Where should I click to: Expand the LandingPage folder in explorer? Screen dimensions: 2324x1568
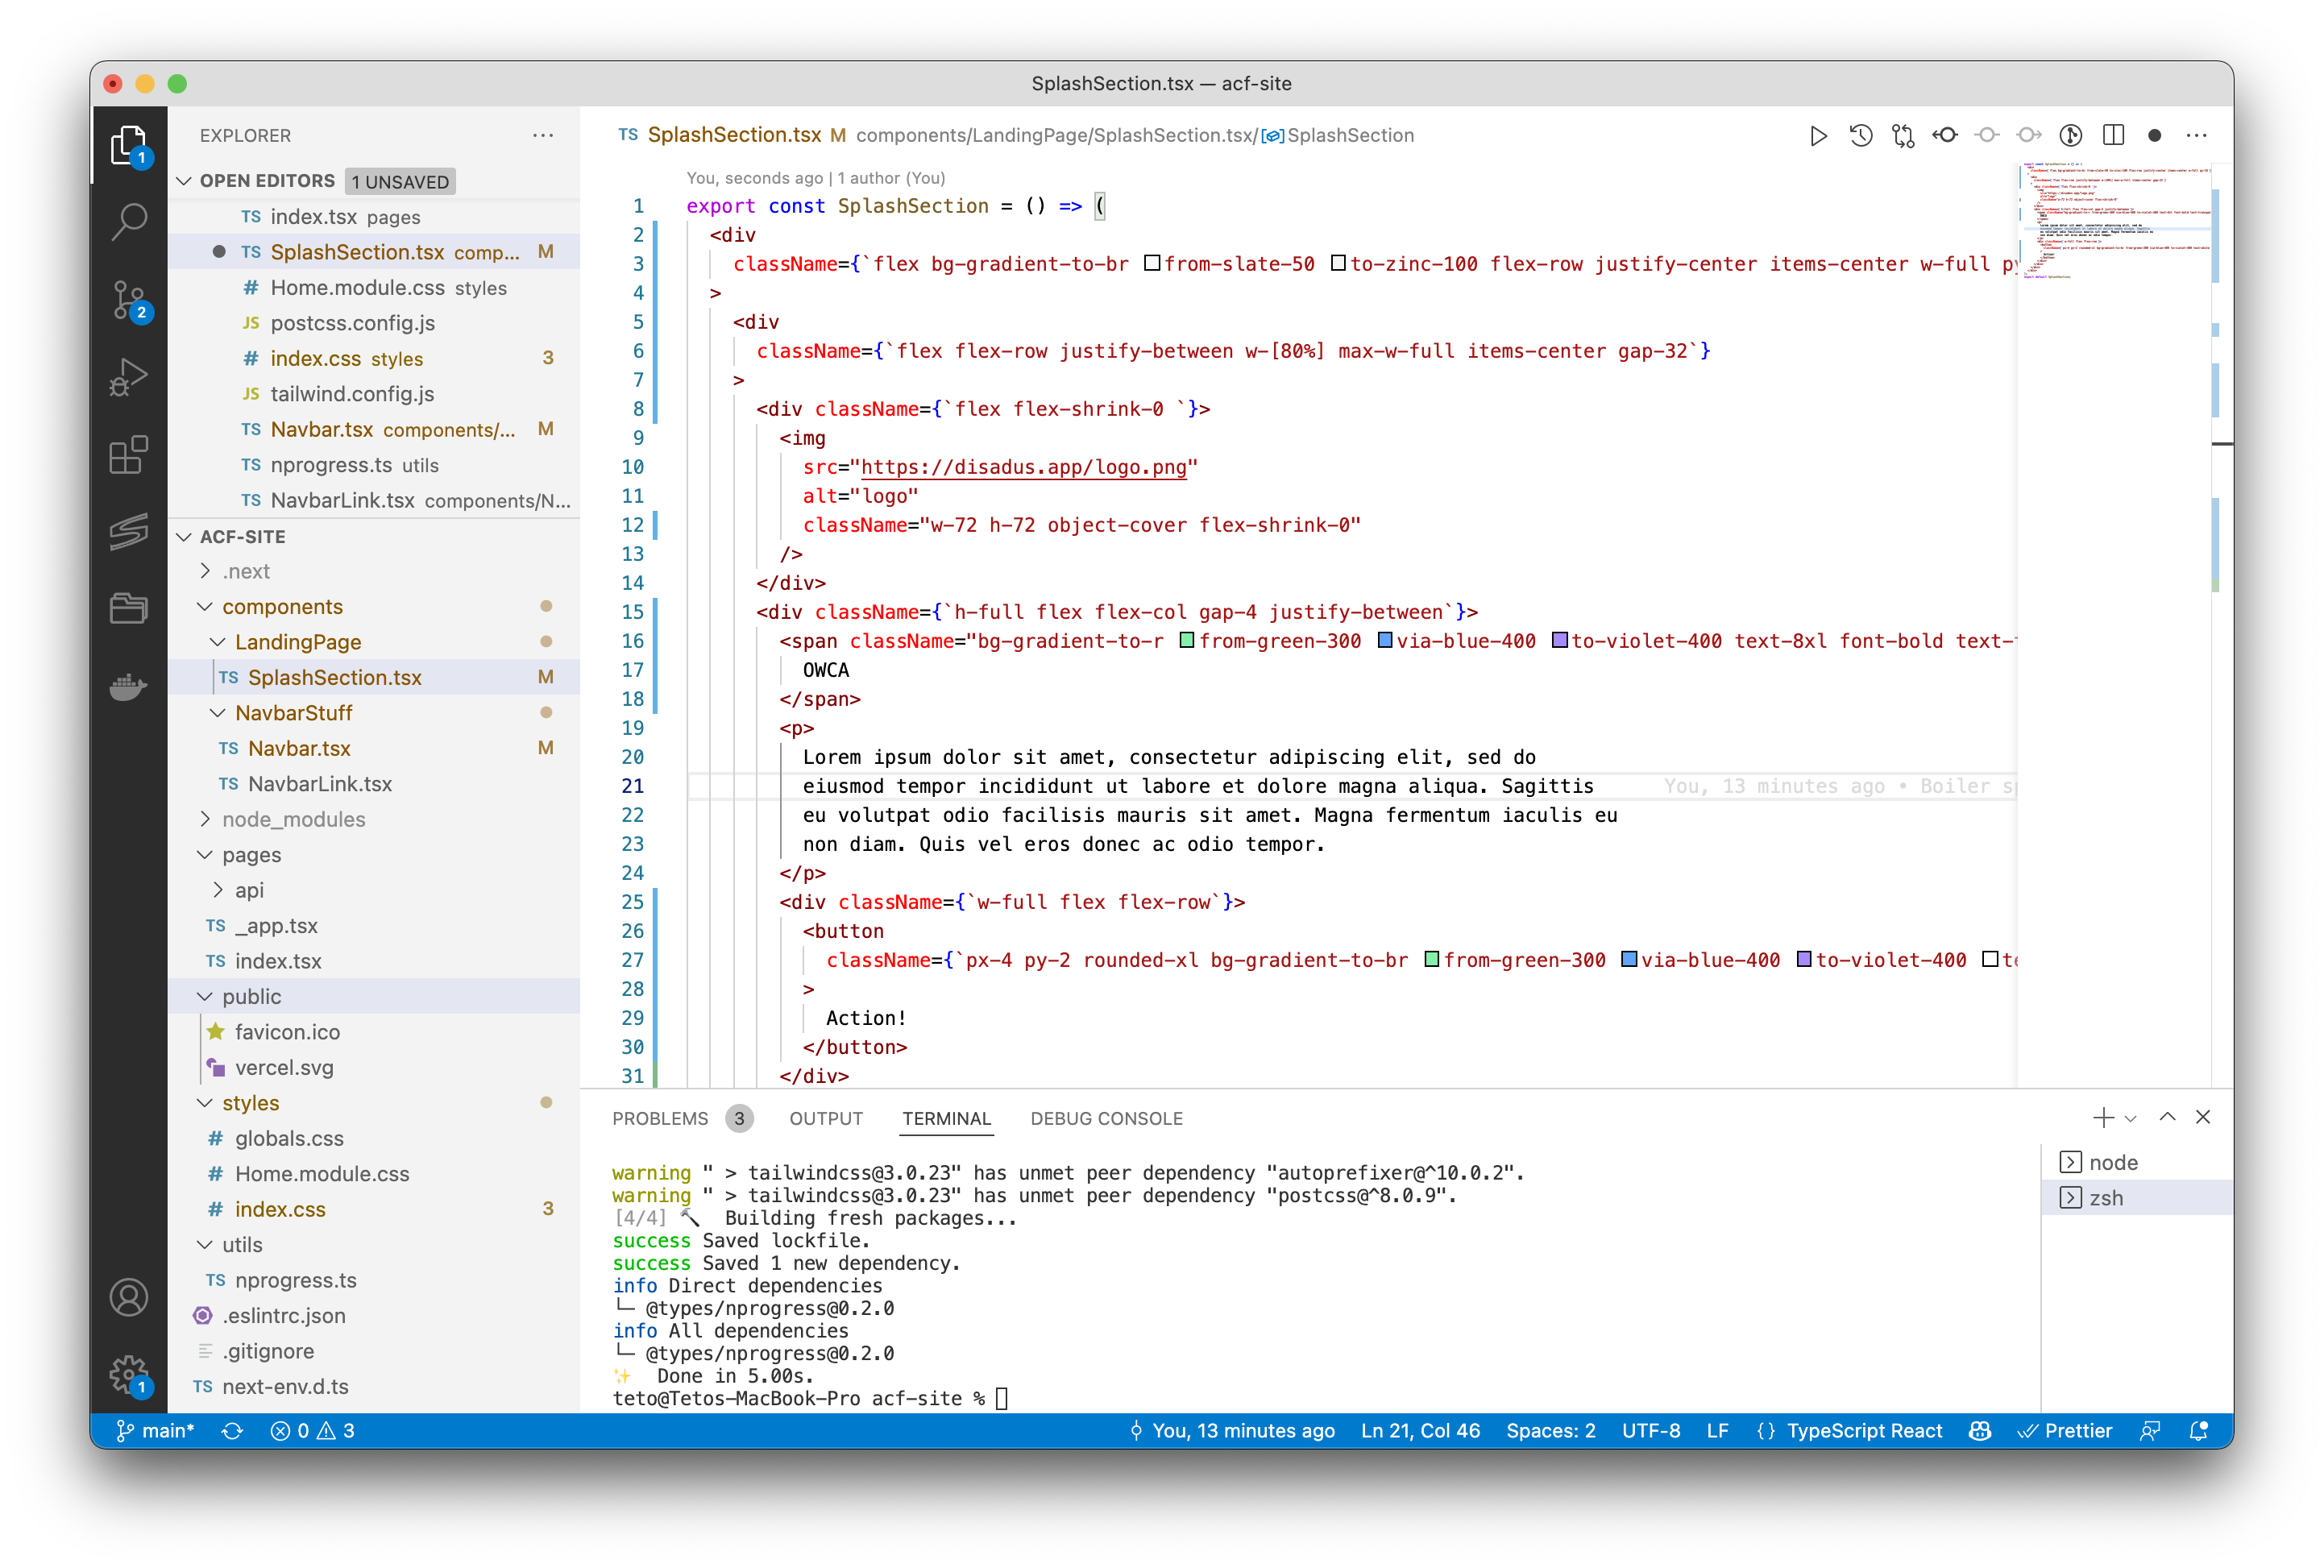pos(297,642)
